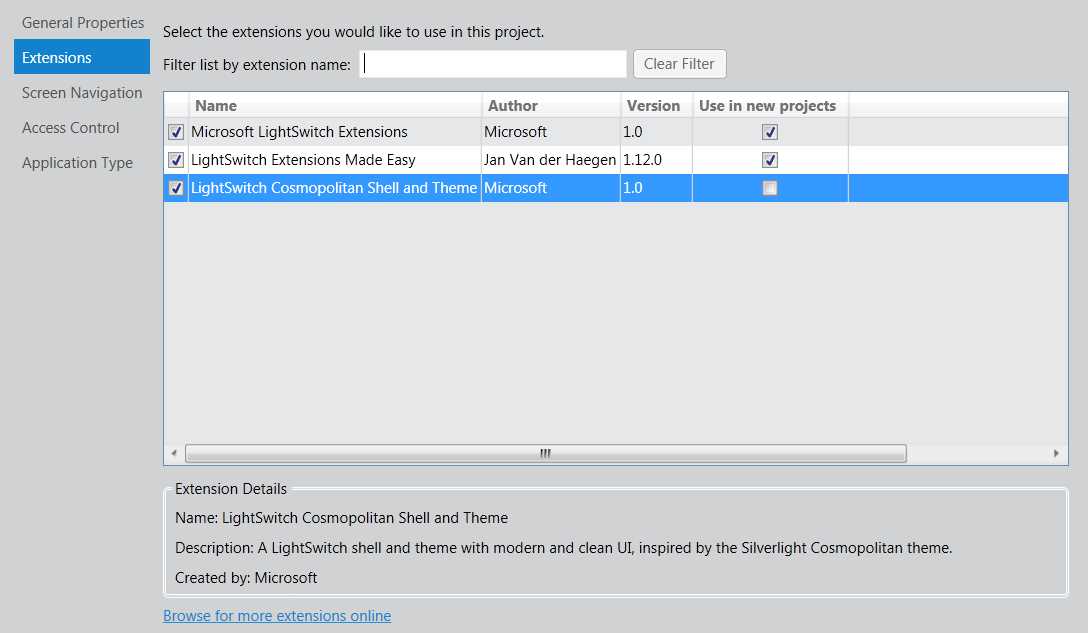1088x633 pixels.
Task: Enable Use in new projects for Cosmopolitan Shell
Action: [769, 187]
